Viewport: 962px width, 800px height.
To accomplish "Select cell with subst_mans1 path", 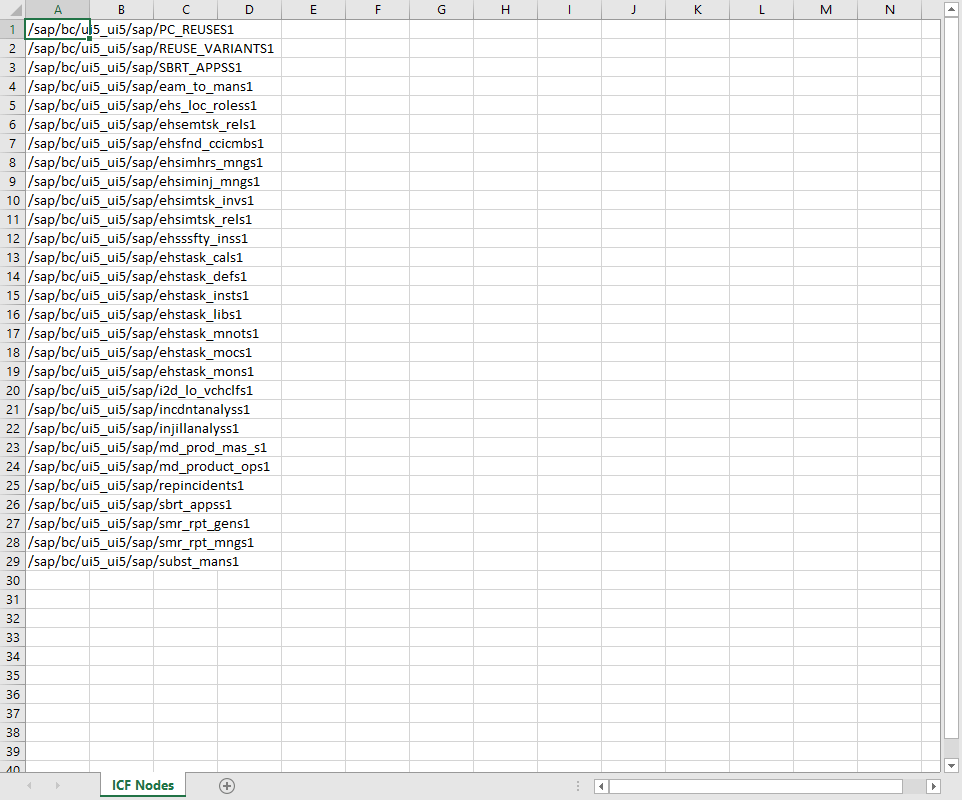I will click(58, 562).
